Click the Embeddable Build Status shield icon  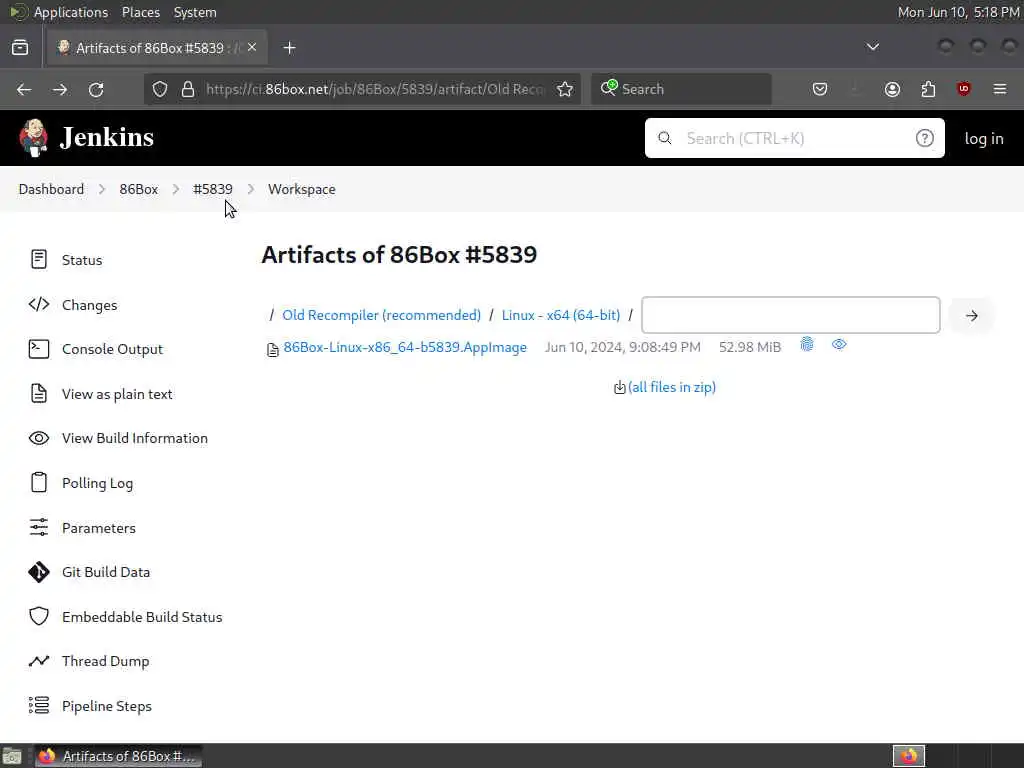coord(39,616)
